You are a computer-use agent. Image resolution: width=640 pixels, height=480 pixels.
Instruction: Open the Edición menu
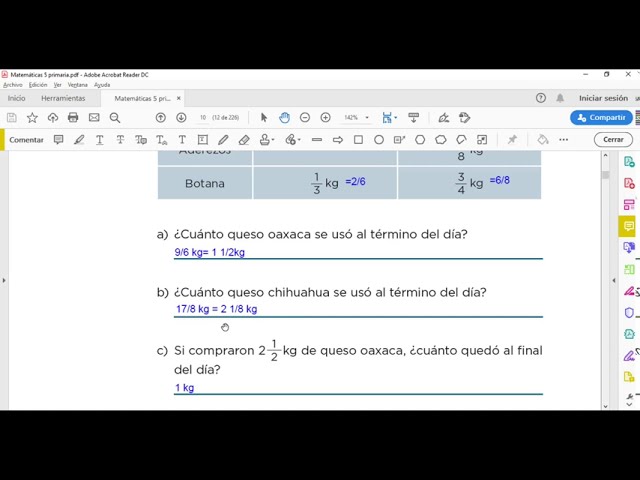tap(38, 85)
